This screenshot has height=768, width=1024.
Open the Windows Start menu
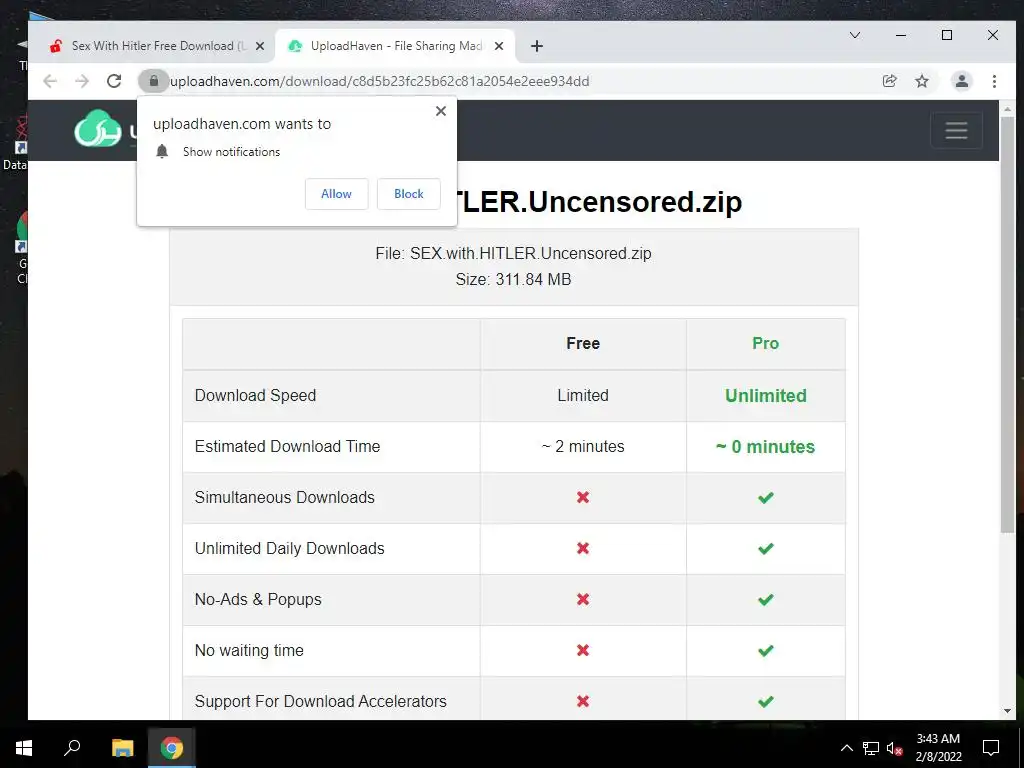[24, 748]
